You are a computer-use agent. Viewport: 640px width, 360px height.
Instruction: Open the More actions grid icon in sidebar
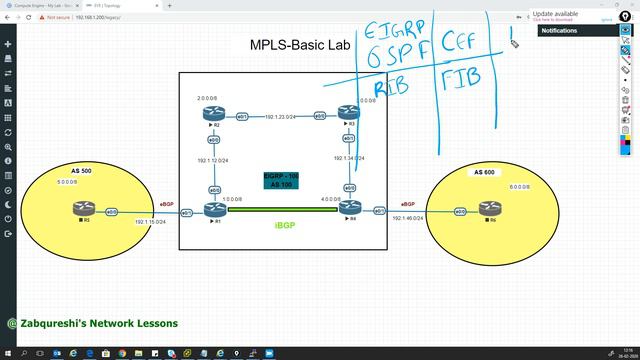point(8,118)
